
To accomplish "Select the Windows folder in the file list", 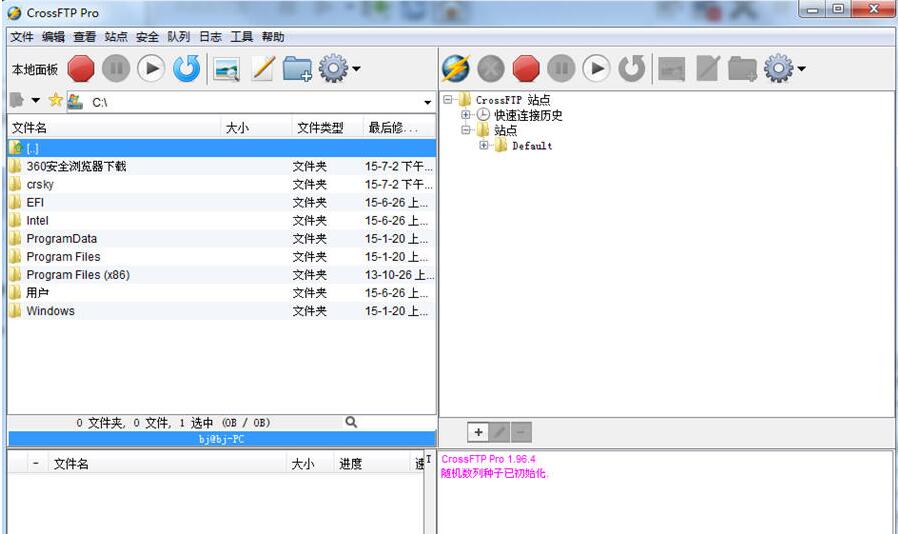I will pos(50,311).
